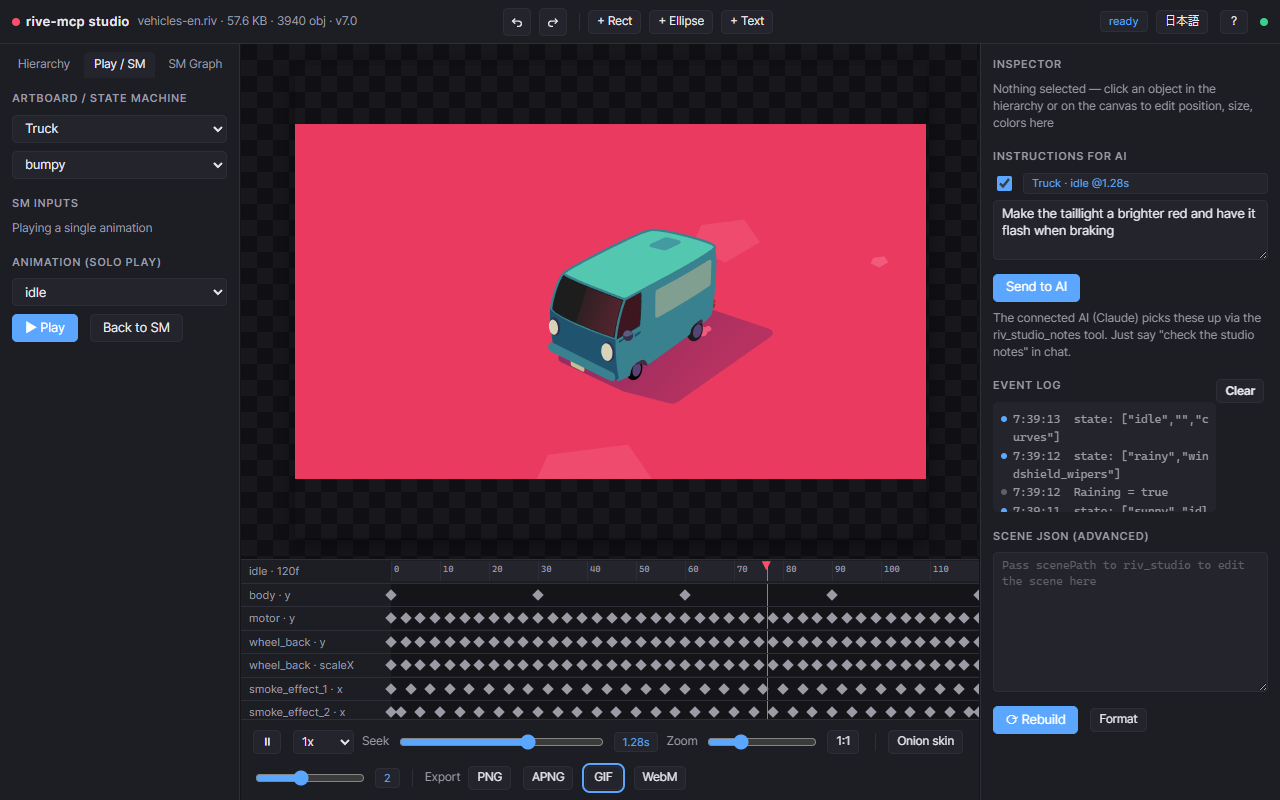Click the red dot logo beside rive-mcp studio
The width and height of the screenshot is (1280, 800).
point(16,21)
